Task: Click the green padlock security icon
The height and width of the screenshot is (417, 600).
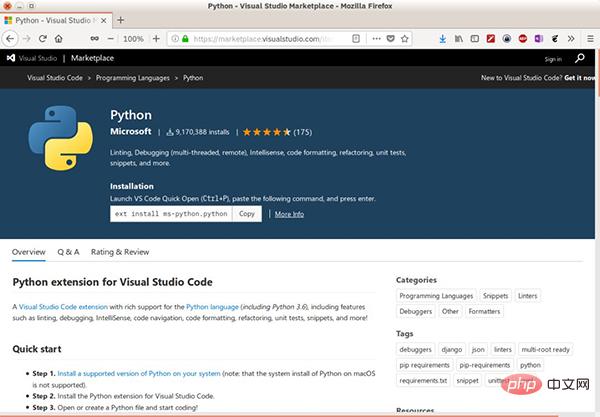Action: click(x=186, y=39)
